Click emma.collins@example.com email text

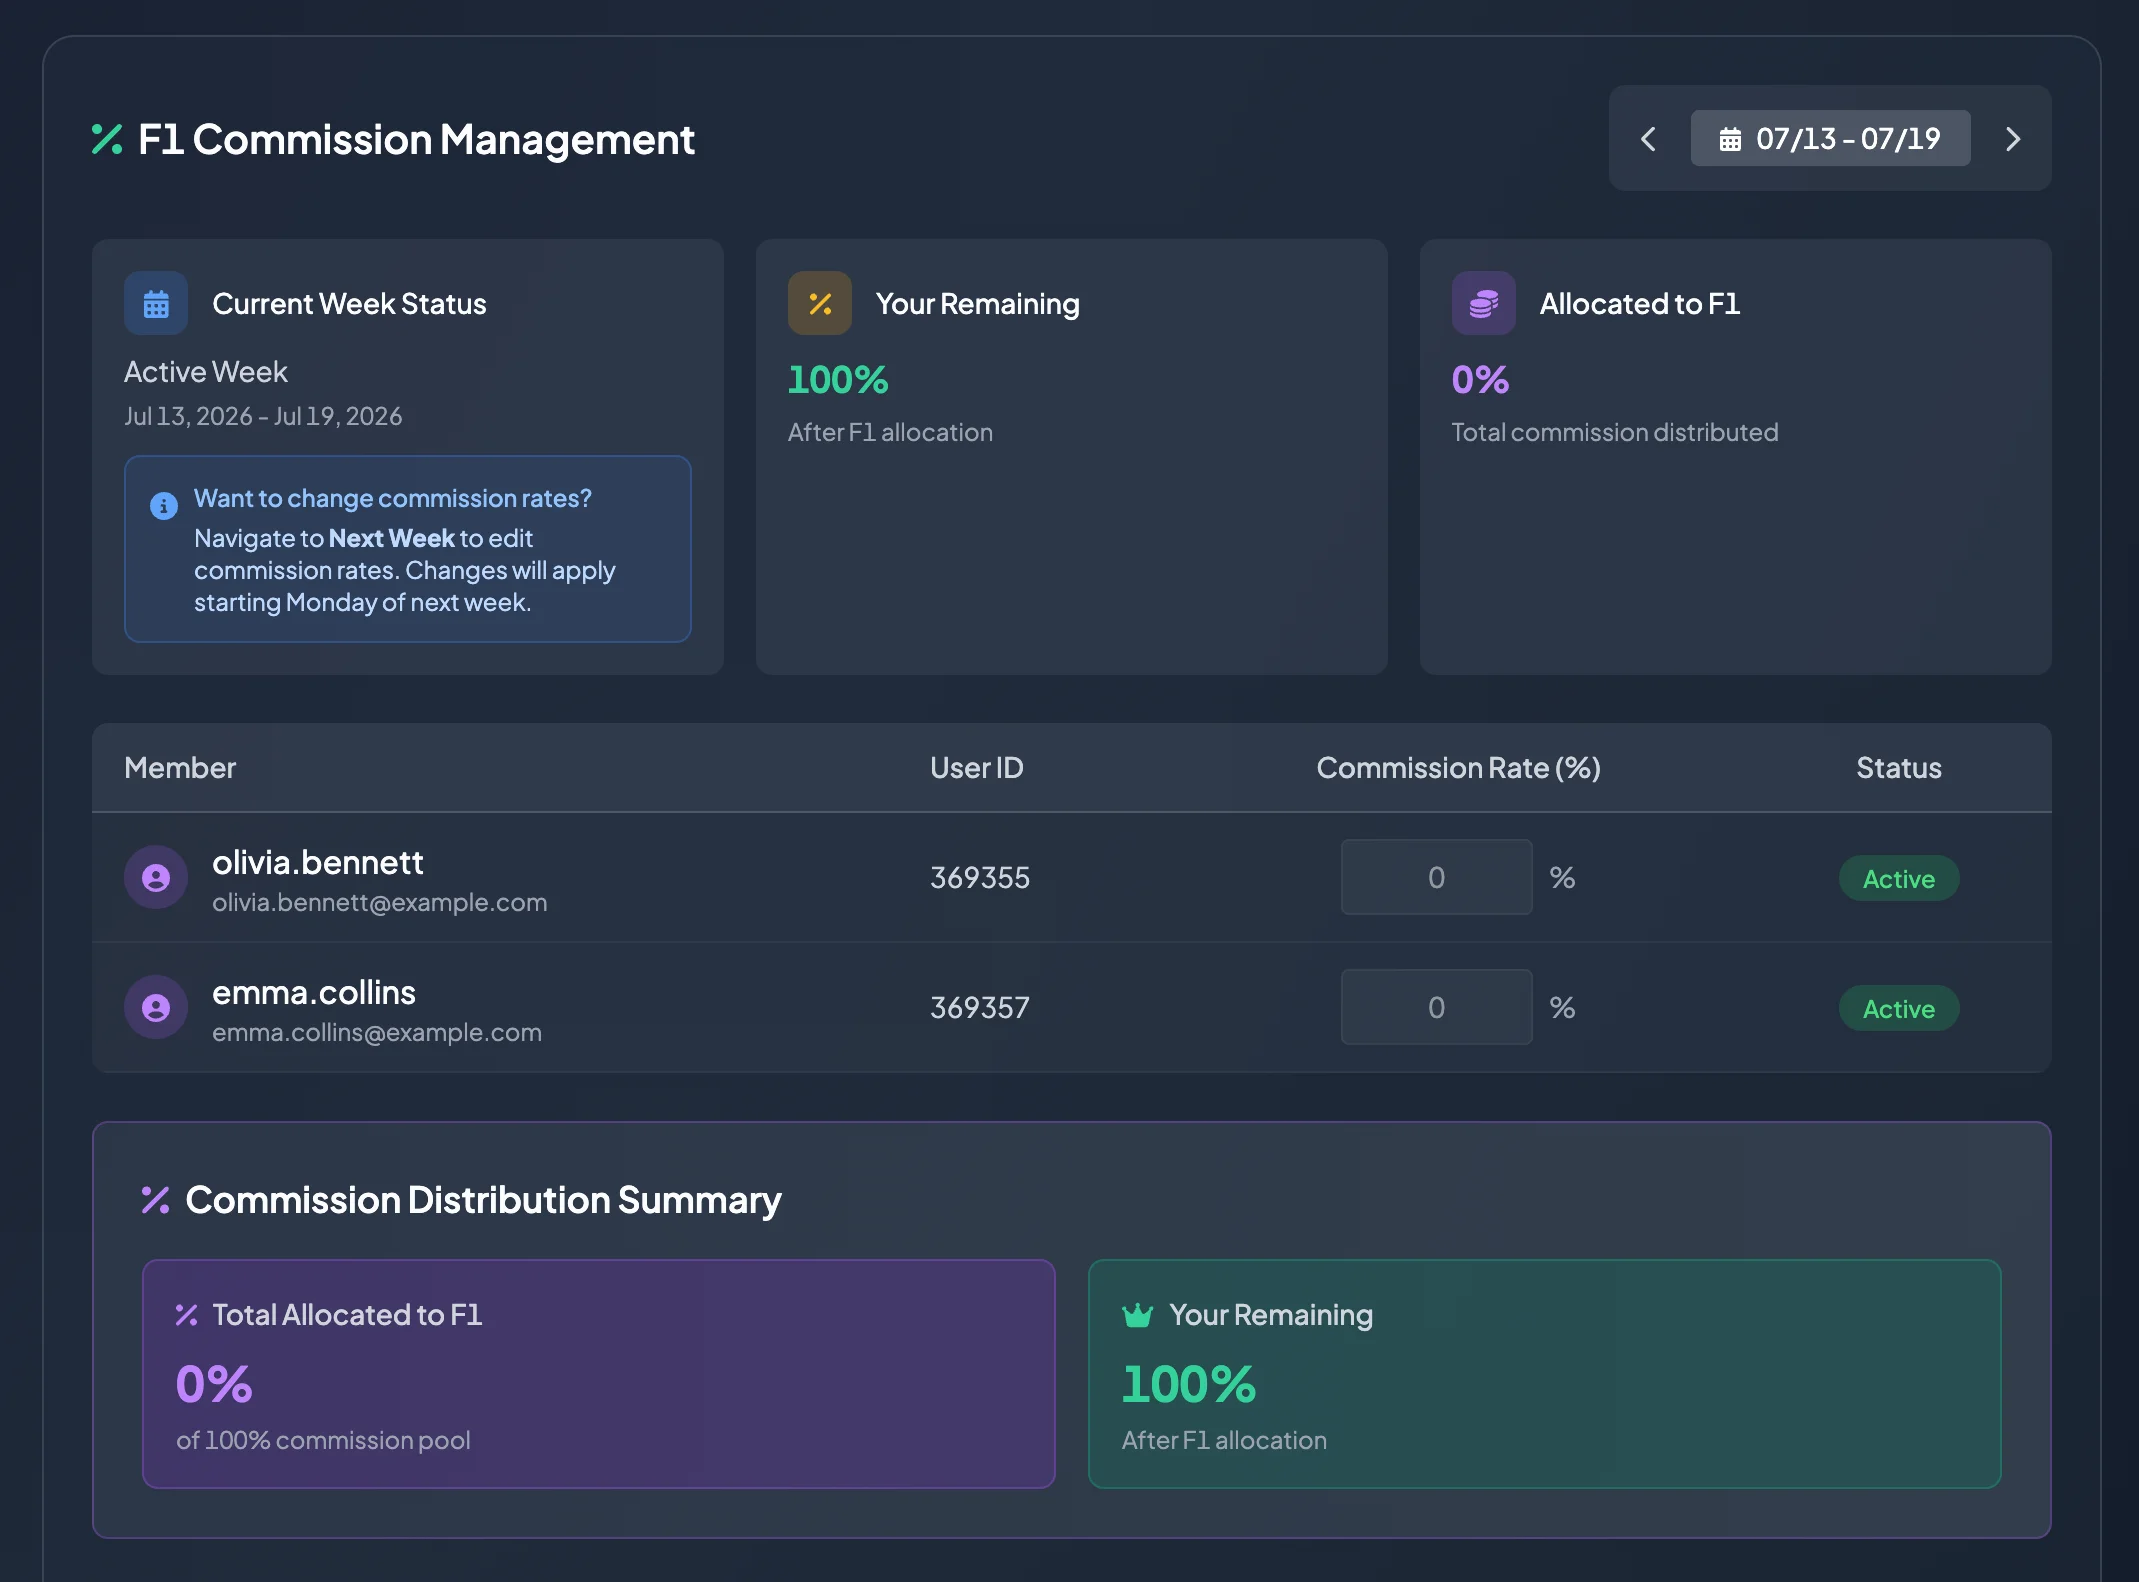377,1032
